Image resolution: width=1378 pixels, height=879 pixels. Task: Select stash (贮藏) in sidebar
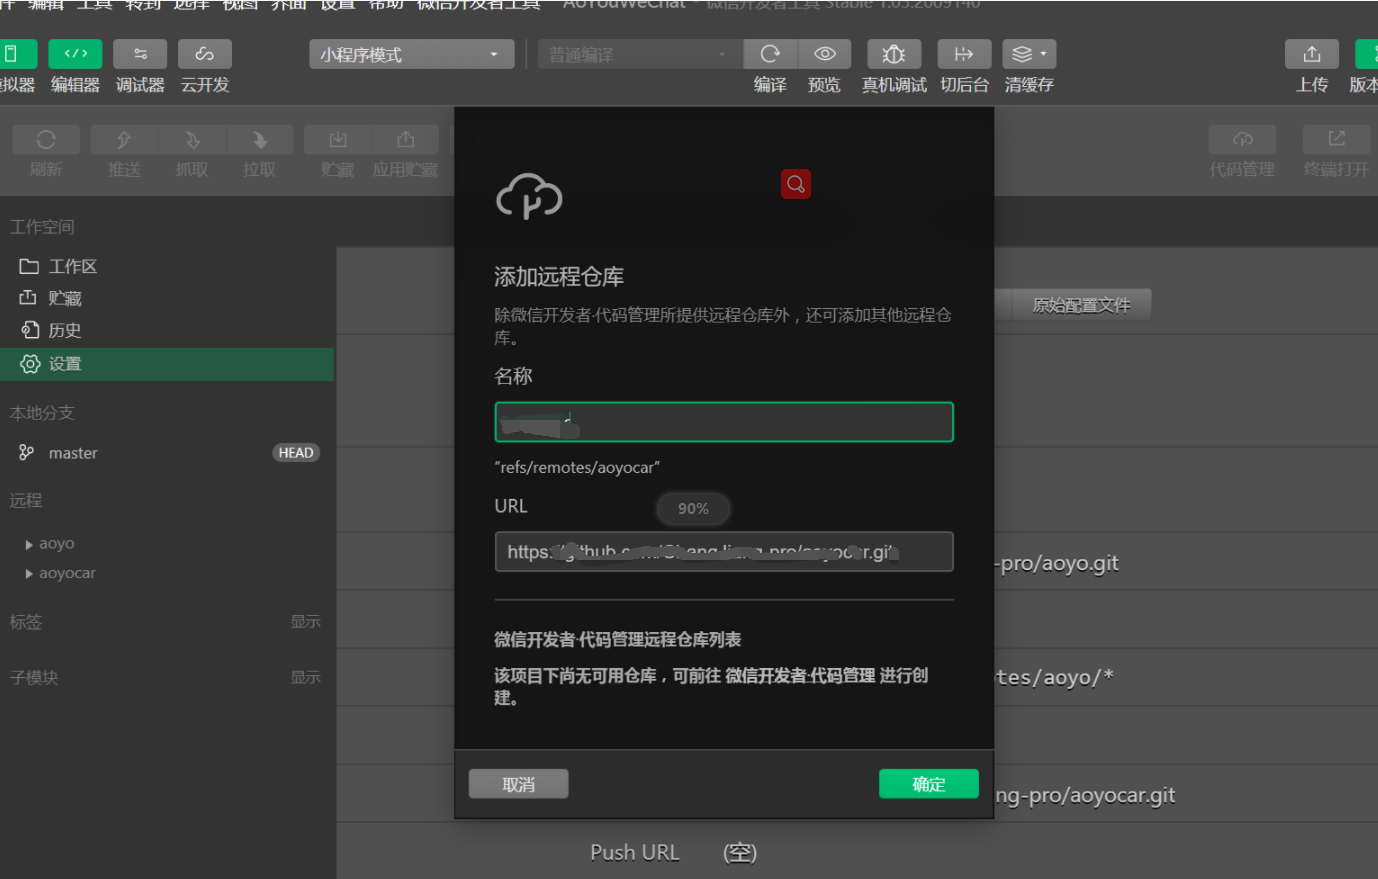pos(167,298)
